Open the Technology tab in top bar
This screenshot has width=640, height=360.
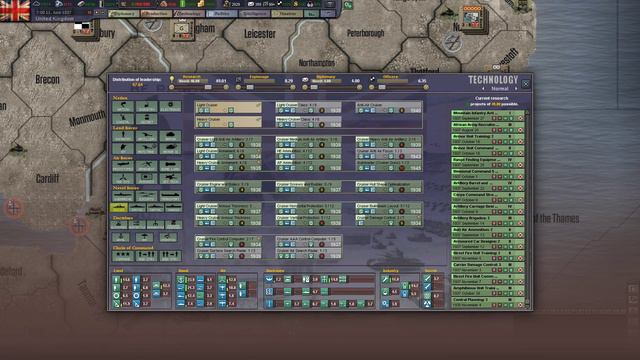tap(188, 14)
